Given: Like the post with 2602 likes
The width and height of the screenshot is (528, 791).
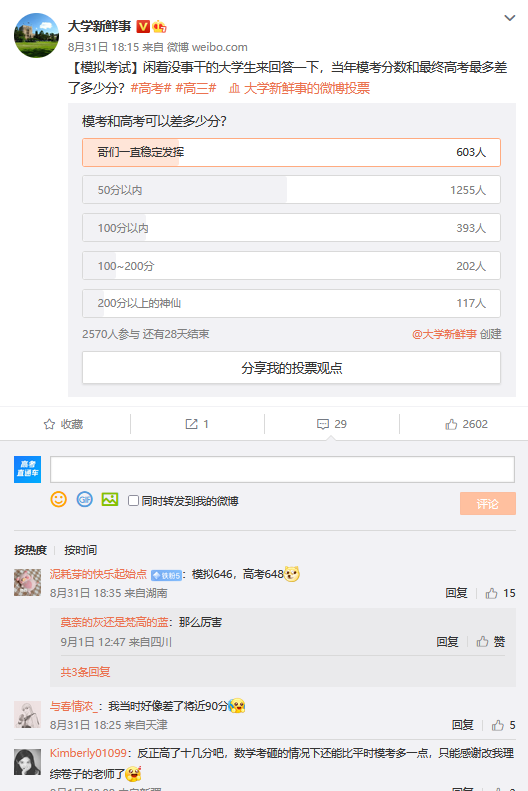Looking at the screenshot, I should [451, 424].
